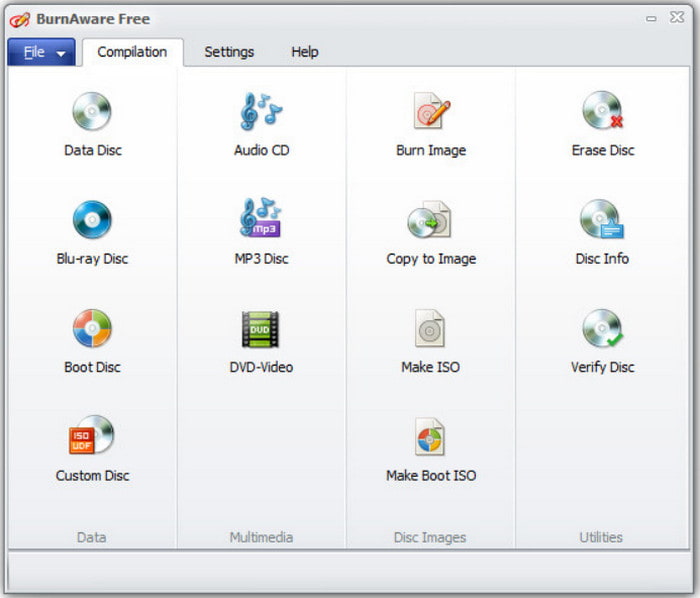Screen dimensions: 700x598
Task: Open the DVD-Video filmstrip icon
Action: (260, 329)
